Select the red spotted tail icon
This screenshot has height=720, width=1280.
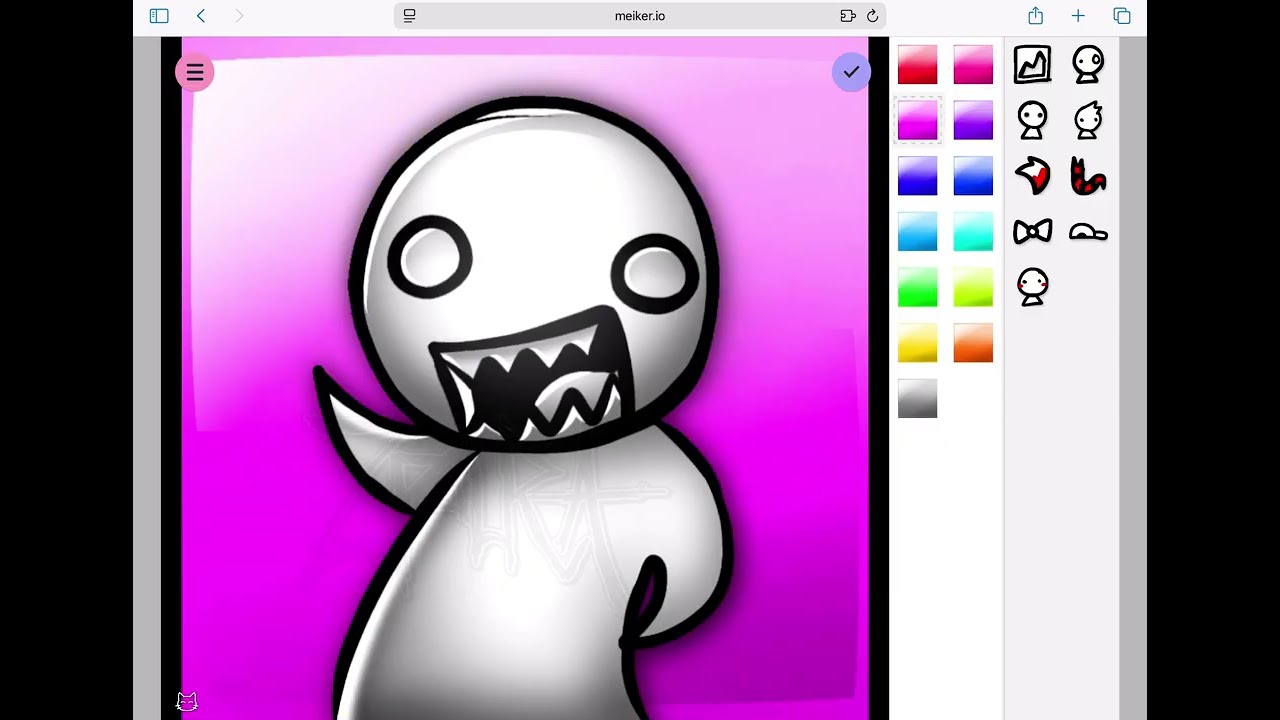(1088, 177)
